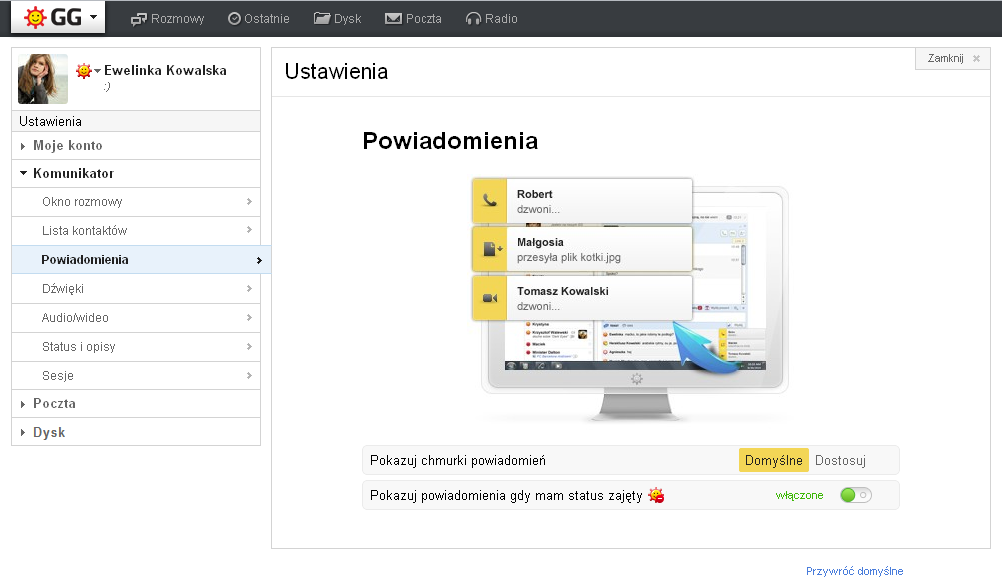1002x582 pixels.
Task: Click the Przywróć domyślne link
Action: click(x=854, y=571)
